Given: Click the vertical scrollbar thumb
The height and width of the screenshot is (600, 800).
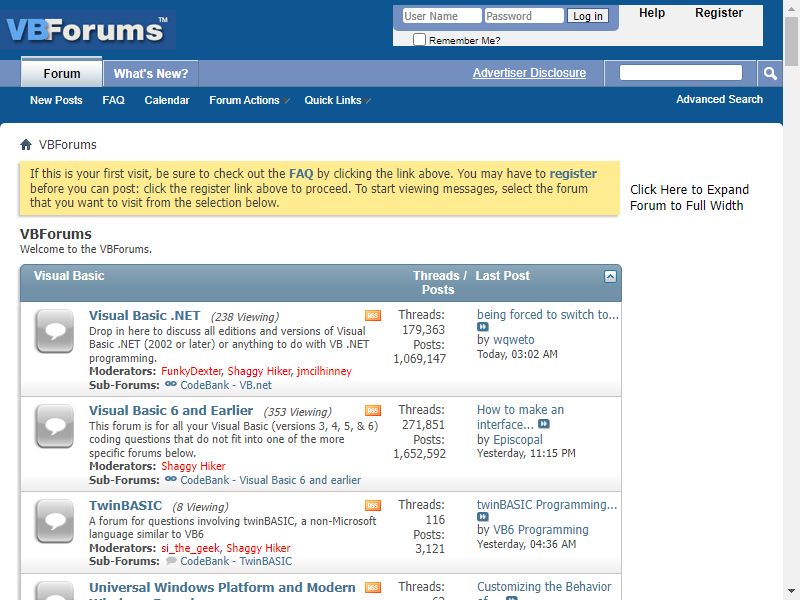Looking at the screenshot, I should click(792, 41).
